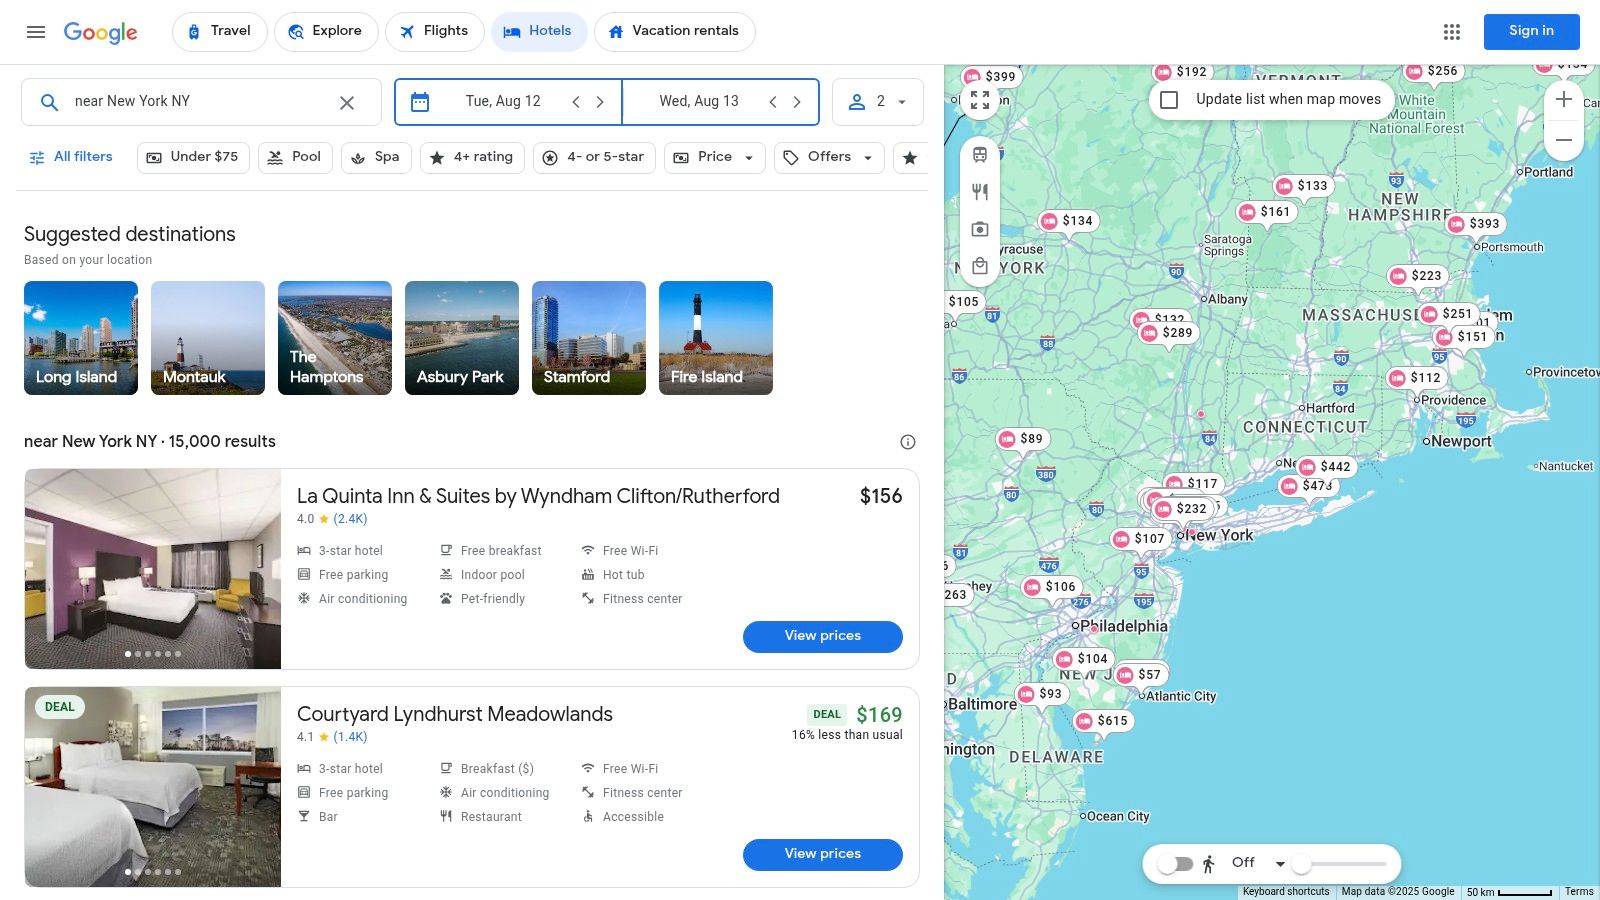Open walking distance Off dropdown
Screen dimensions: 1600x900
click(1259, 863)
